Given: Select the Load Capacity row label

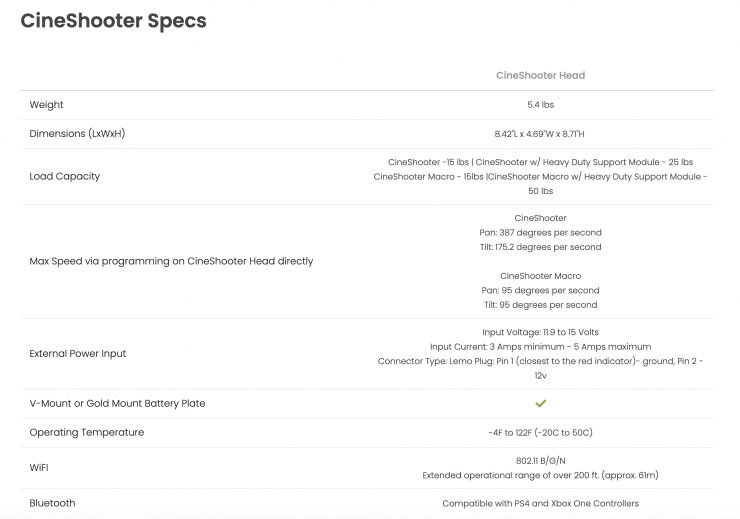Looking at the screenshot, I should pos(65,176).
